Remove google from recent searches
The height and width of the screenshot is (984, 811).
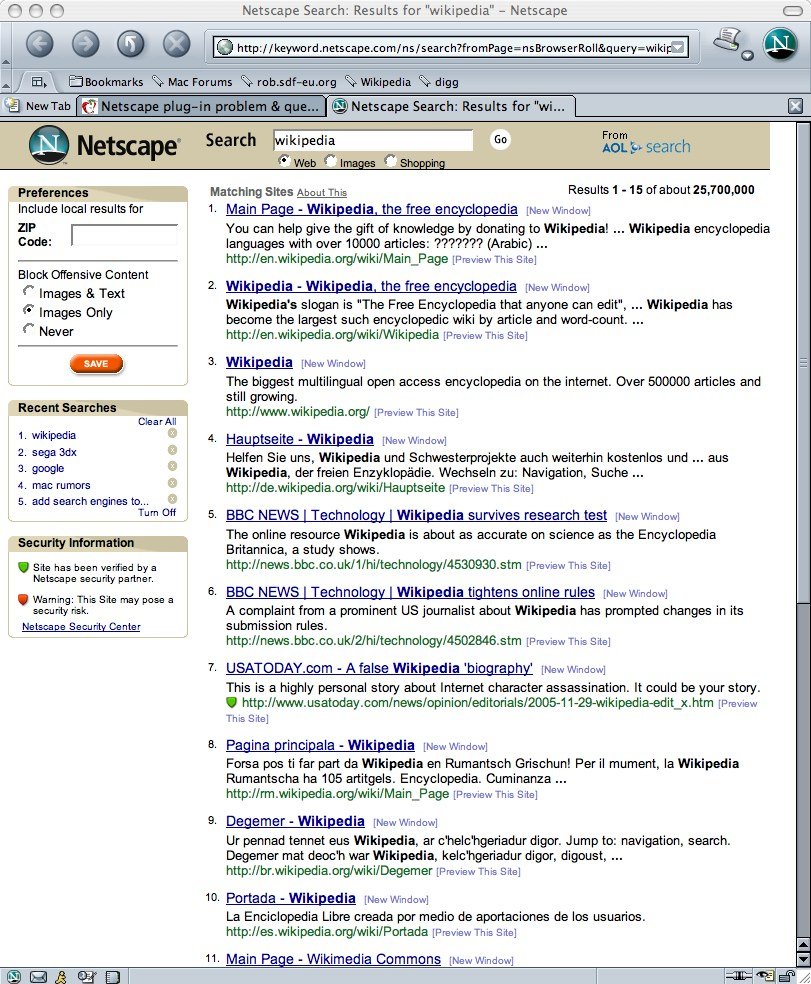pos(172,466)
